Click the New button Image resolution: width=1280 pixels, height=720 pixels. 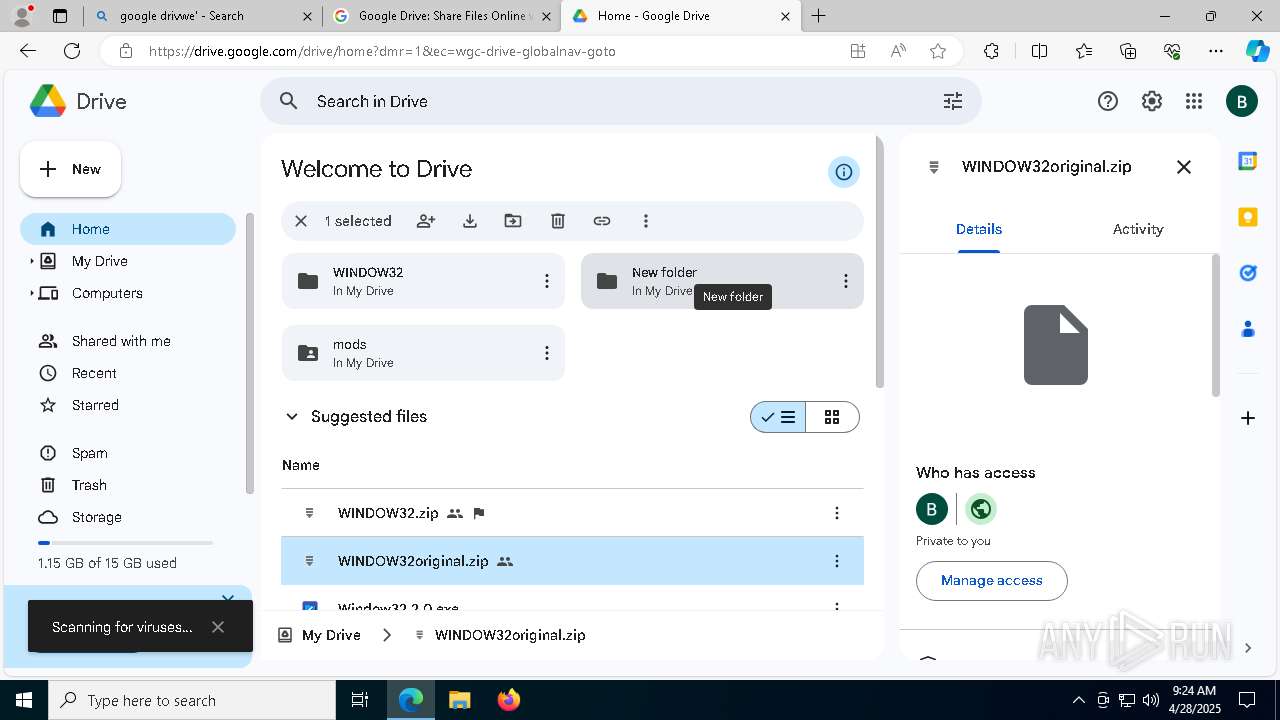point(70,169)
